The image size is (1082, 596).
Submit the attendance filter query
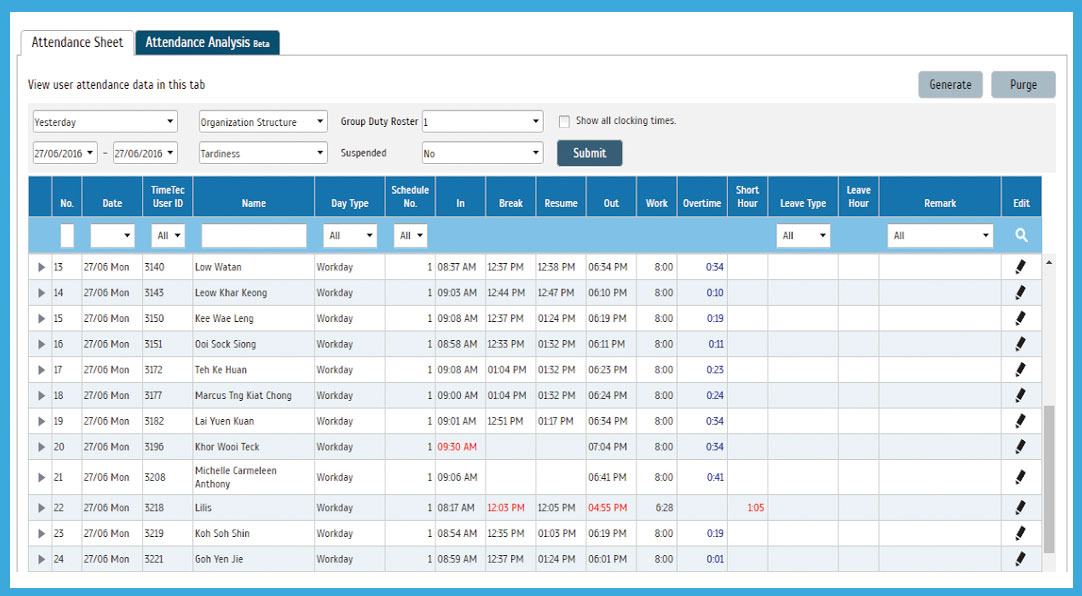point(589,153)
